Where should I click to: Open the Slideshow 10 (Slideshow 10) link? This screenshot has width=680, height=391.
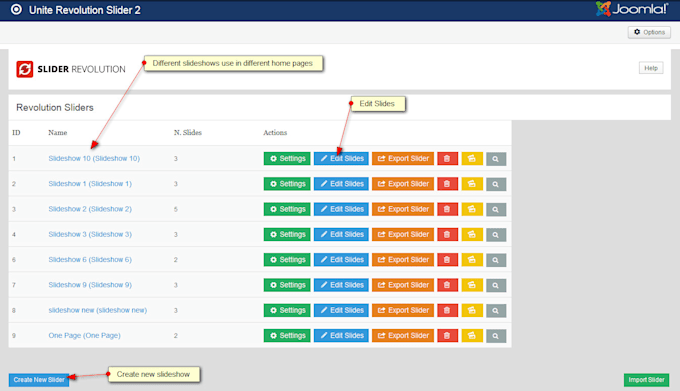point(94,159)
